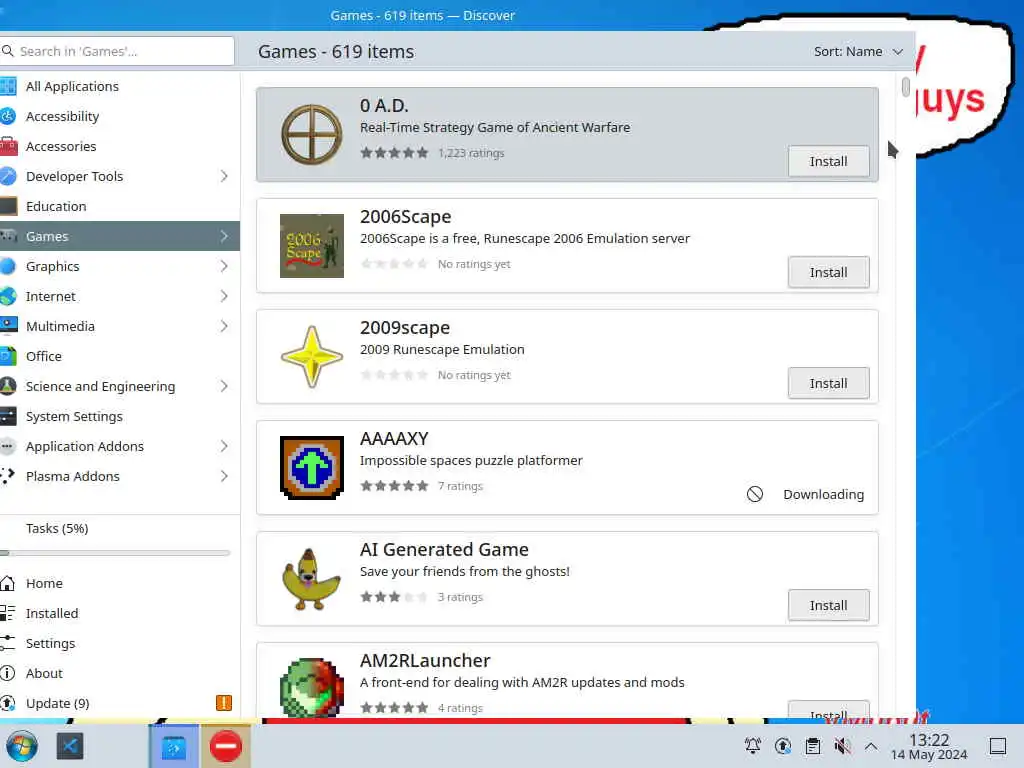The width and height of the screenshot is (1024, 768).
Task: Click the muted volume tray icon
Action: [x=842, y=746]
